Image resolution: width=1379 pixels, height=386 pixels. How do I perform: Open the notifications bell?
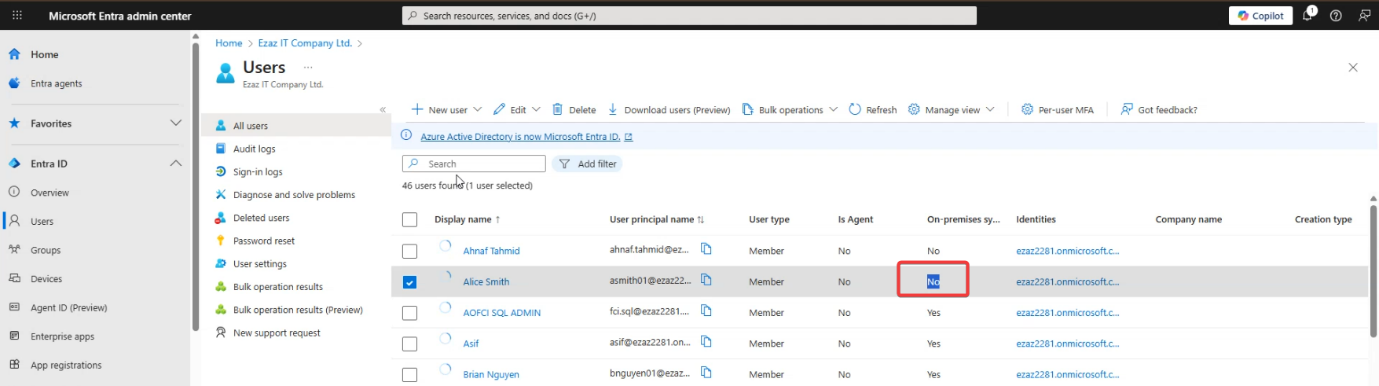(x=1308, y=15)
